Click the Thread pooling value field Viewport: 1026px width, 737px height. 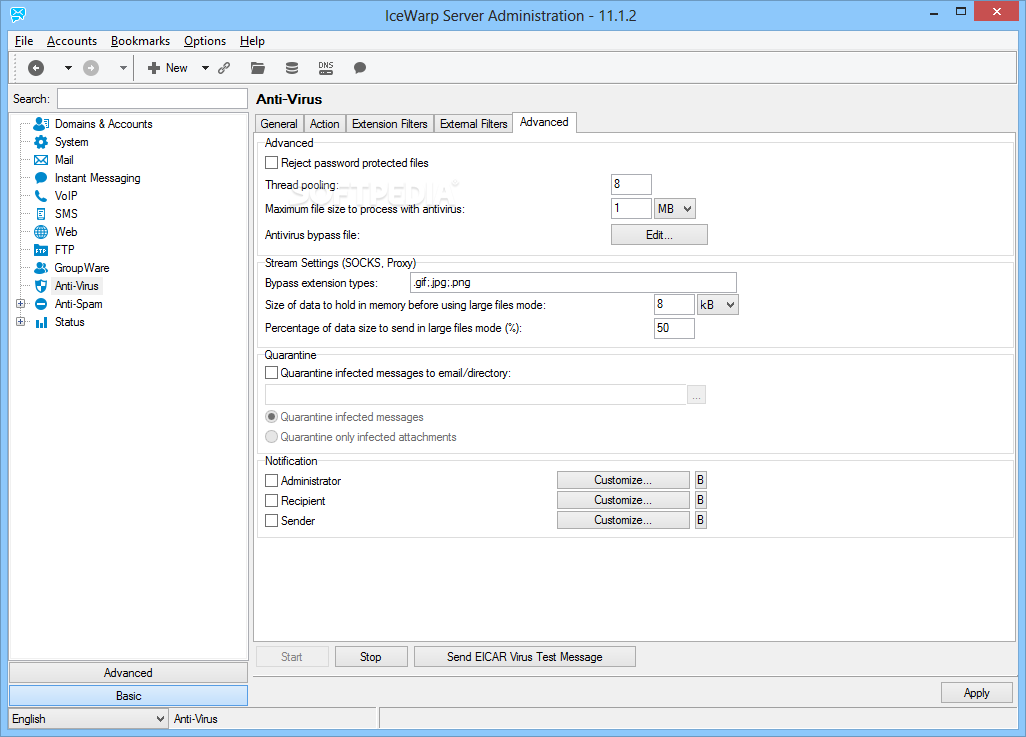coord(631,185)
